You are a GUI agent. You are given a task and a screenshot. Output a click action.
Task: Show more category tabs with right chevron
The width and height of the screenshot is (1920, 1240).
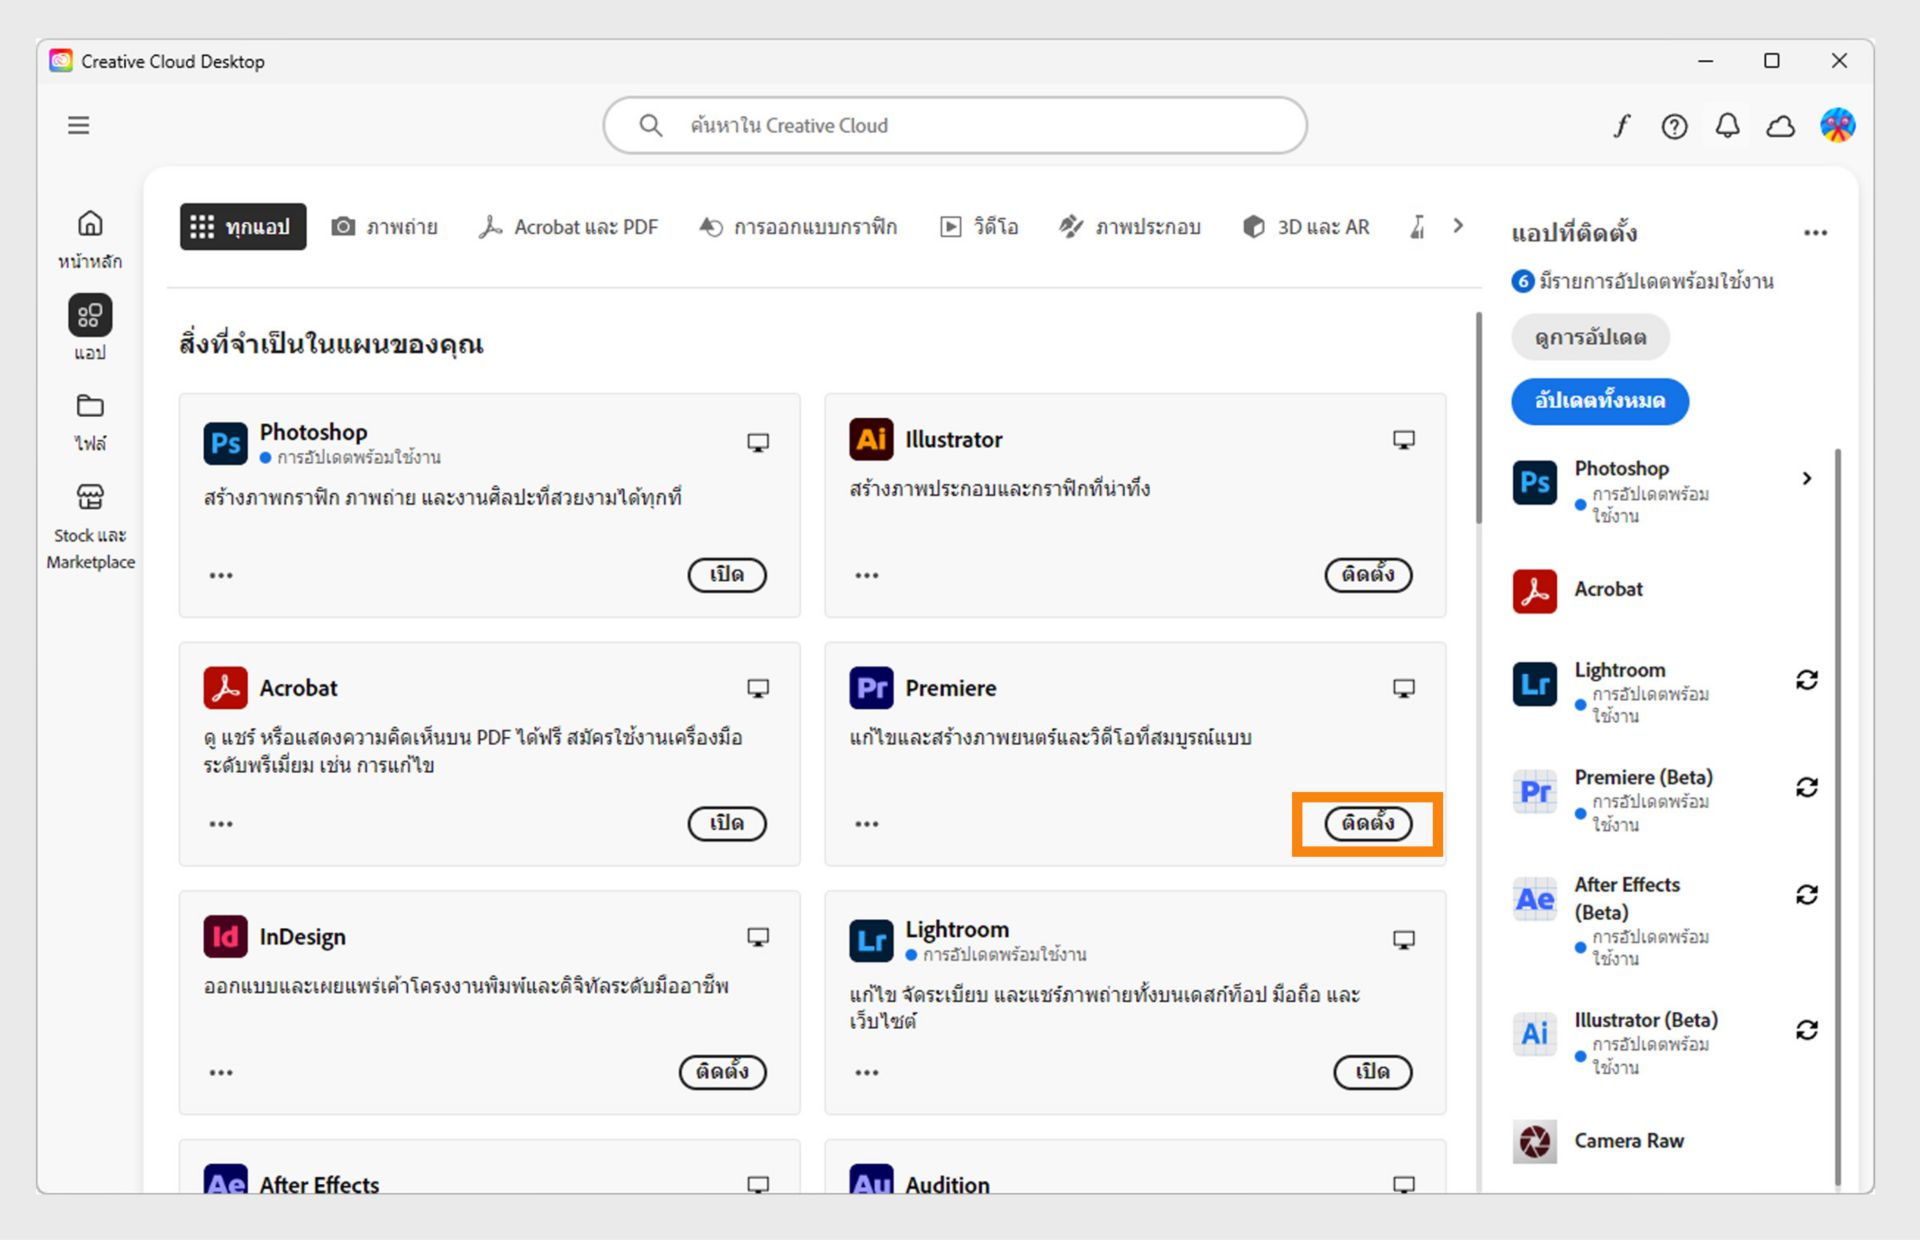(x=1458, y=226)
